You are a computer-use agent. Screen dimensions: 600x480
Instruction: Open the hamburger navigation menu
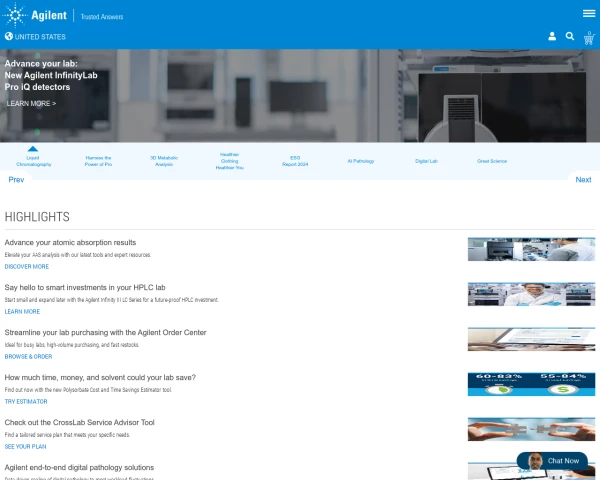[x=589, y=14]
